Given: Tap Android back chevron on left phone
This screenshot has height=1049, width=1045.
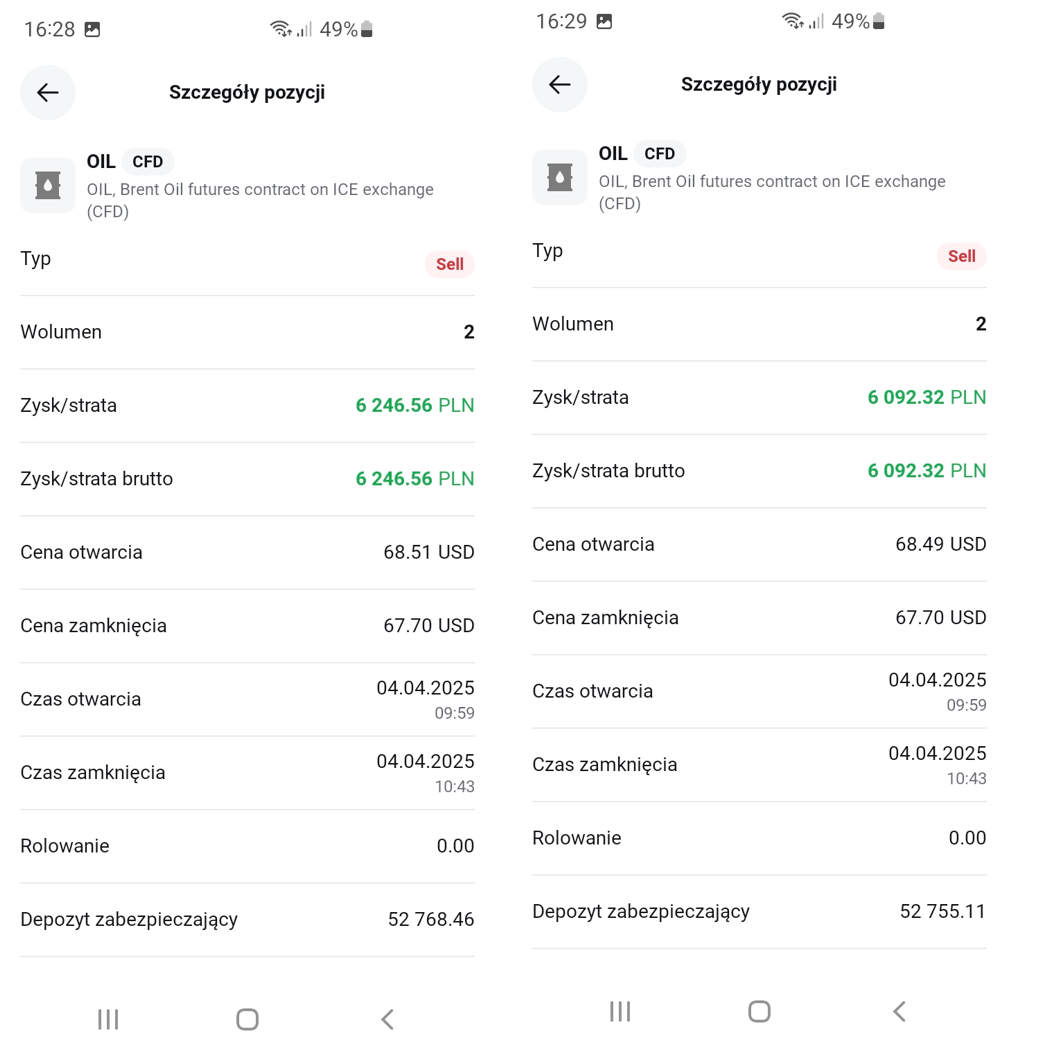Looking at the screenshot, I should coord(387,1020).
